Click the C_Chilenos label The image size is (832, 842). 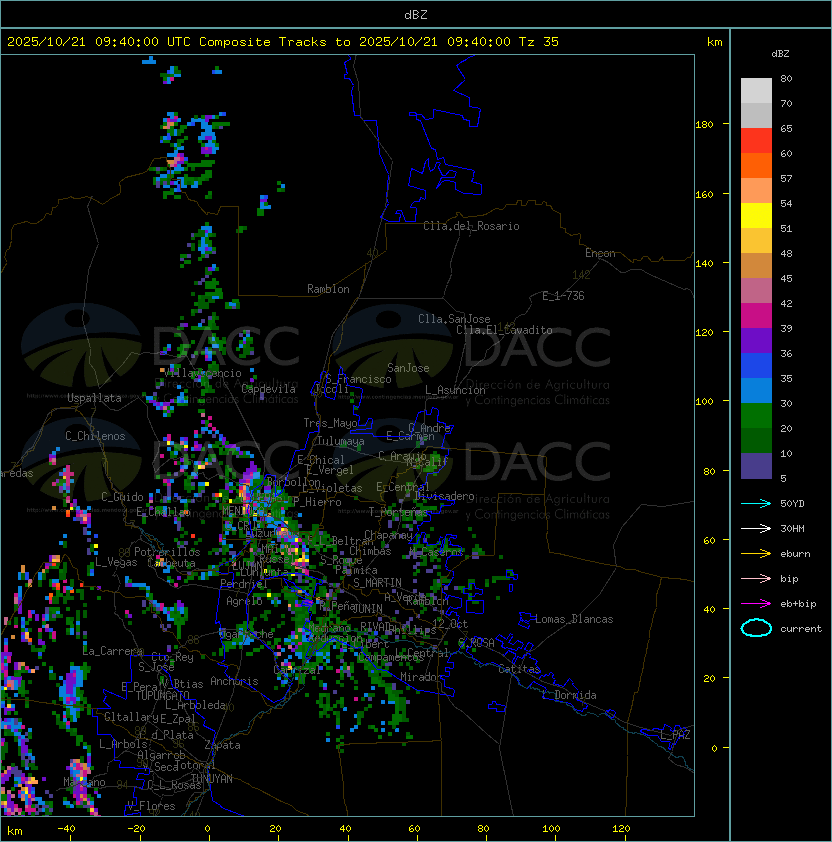[95, 436]
